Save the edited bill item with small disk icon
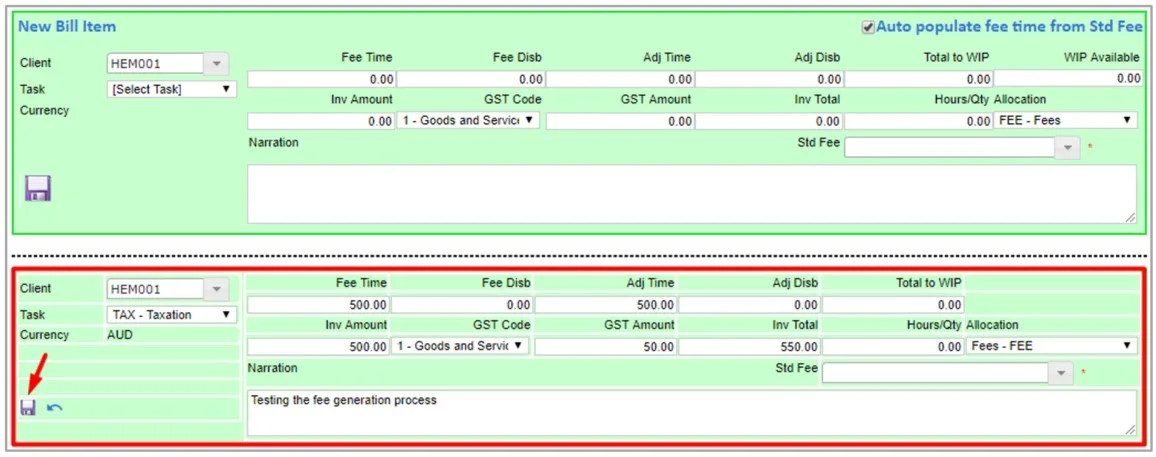This screenshot has width=1156, height=457. click(x=28, y=408)
